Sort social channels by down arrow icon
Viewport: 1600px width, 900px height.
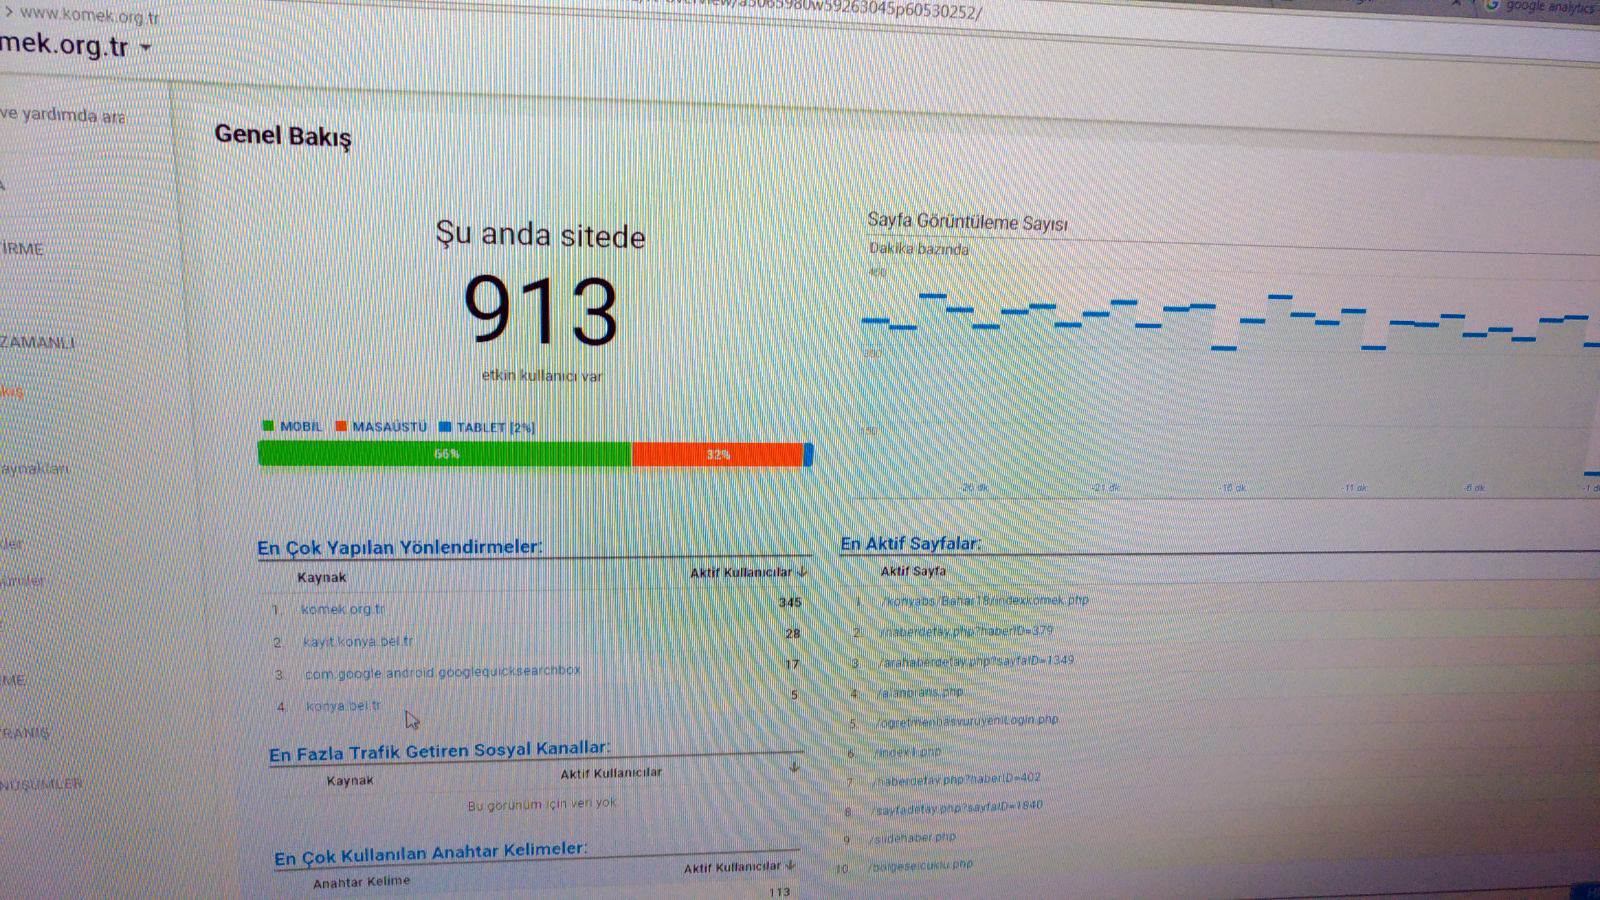tap(794, 767)
